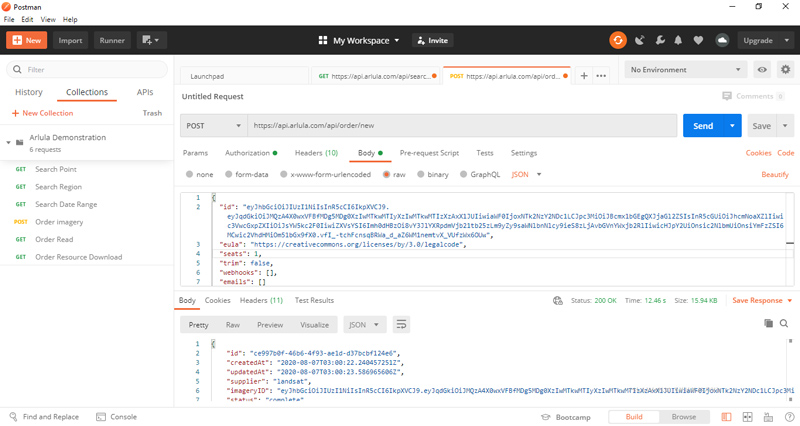Open Save button dropdown arrow
Viewport: 800px width, 426px height.
pos(785,126)
